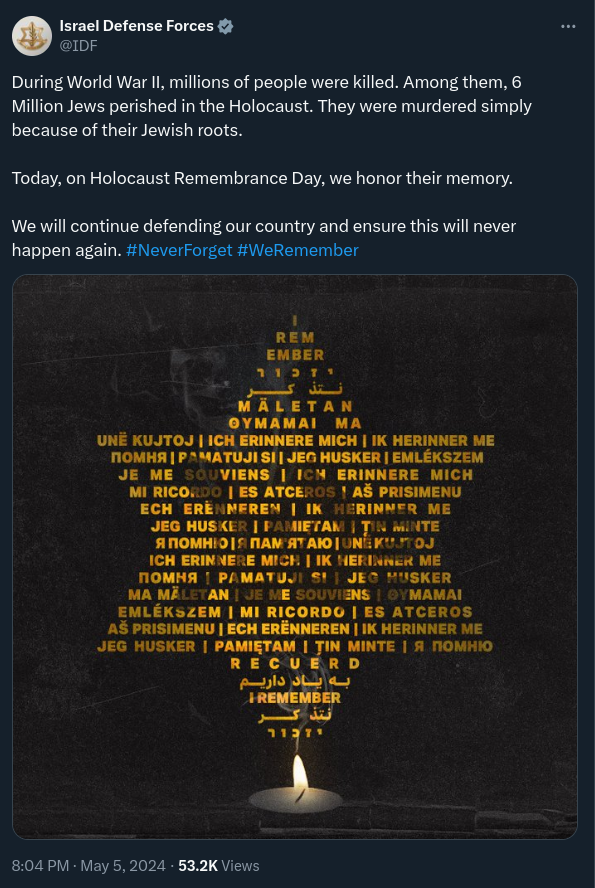The image size is (595, 888).
Task: Click the 'R E C U E R D' line in image
Action: click(294, 663)
